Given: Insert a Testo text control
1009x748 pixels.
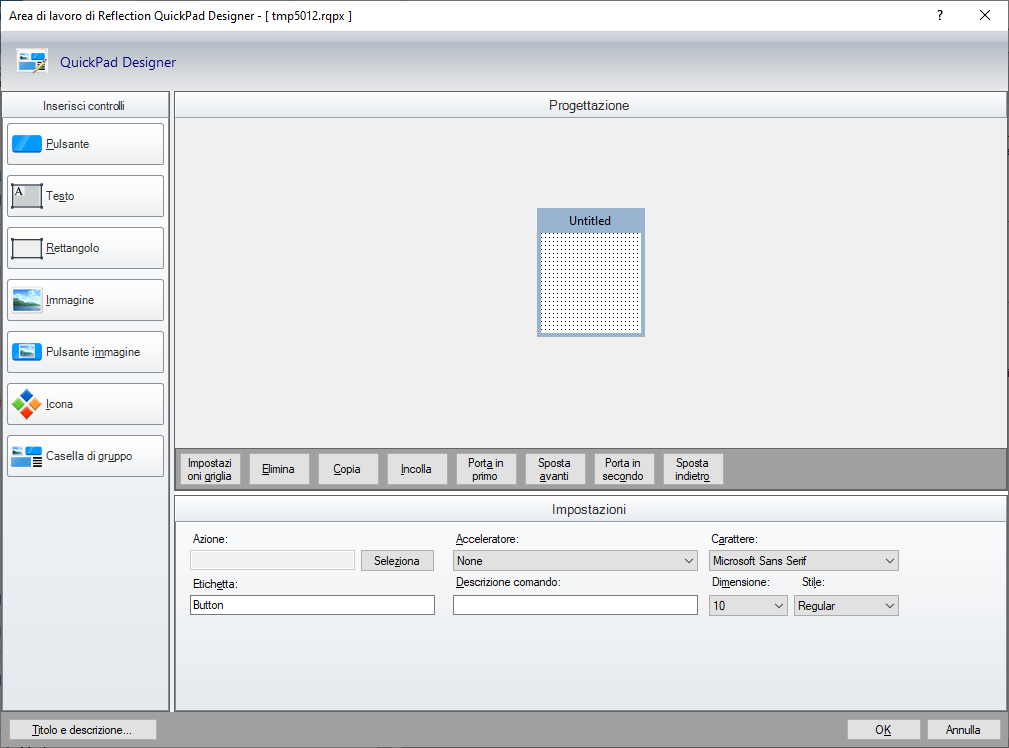Looking at the screenshot, I should point(85,196).
